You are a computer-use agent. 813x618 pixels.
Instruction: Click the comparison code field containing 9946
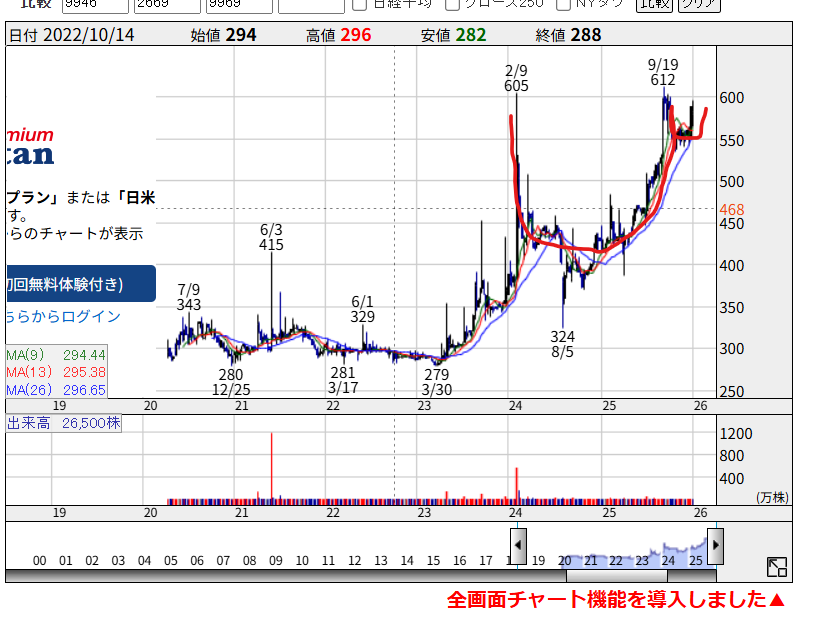coord(95,4)
